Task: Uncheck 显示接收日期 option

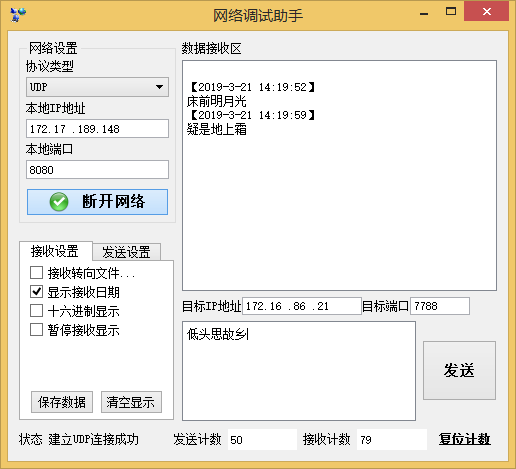Action: [37, 292]
